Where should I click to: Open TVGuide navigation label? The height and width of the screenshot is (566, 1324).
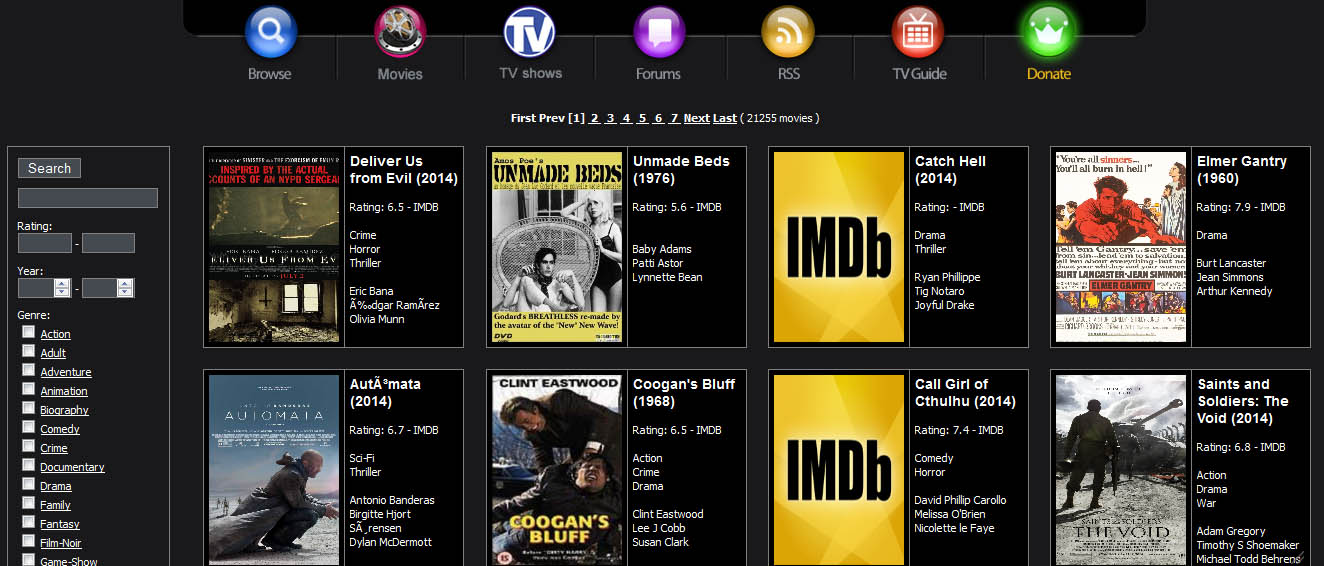pyautogui.click(x=919, y=74)
